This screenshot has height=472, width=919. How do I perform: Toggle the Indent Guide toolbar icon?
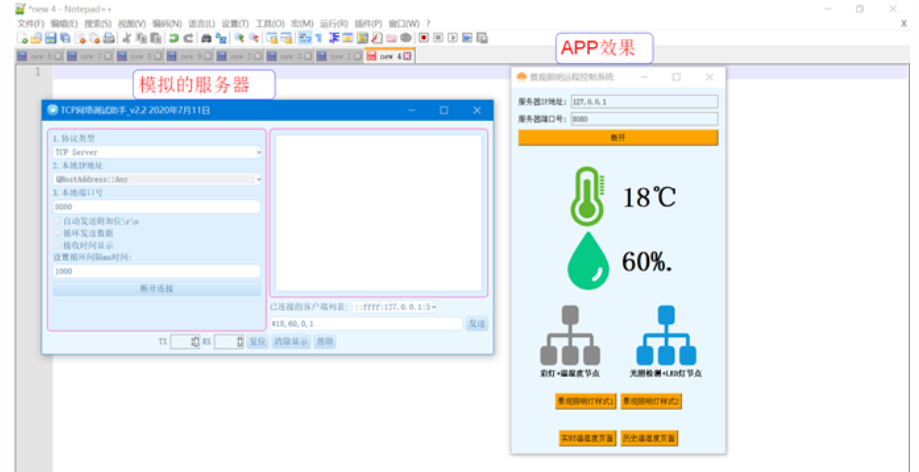[333, 38]
